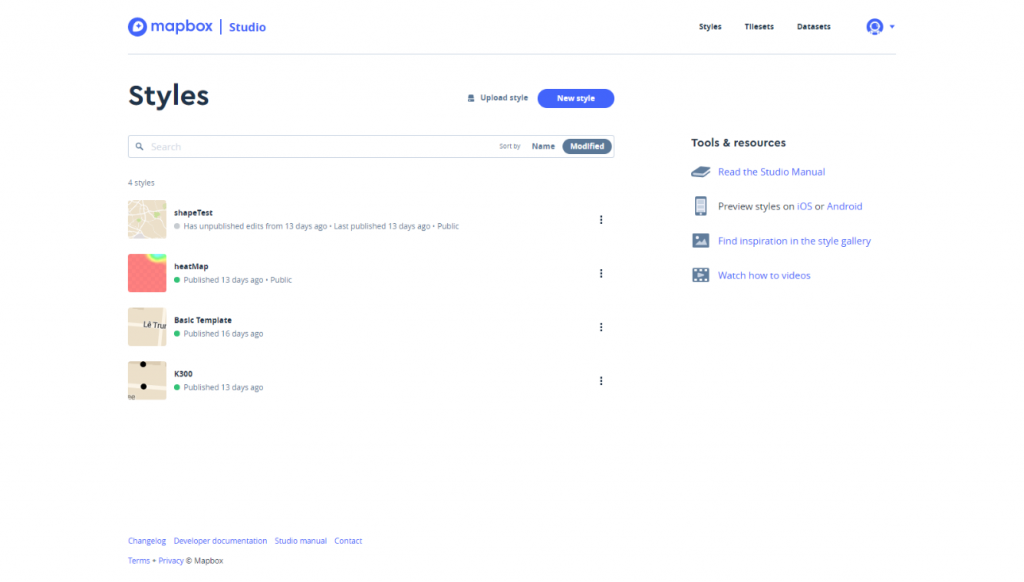Go to the Tilesets tab
Viewport: 1024px width, 582px height.
[759, 27]
